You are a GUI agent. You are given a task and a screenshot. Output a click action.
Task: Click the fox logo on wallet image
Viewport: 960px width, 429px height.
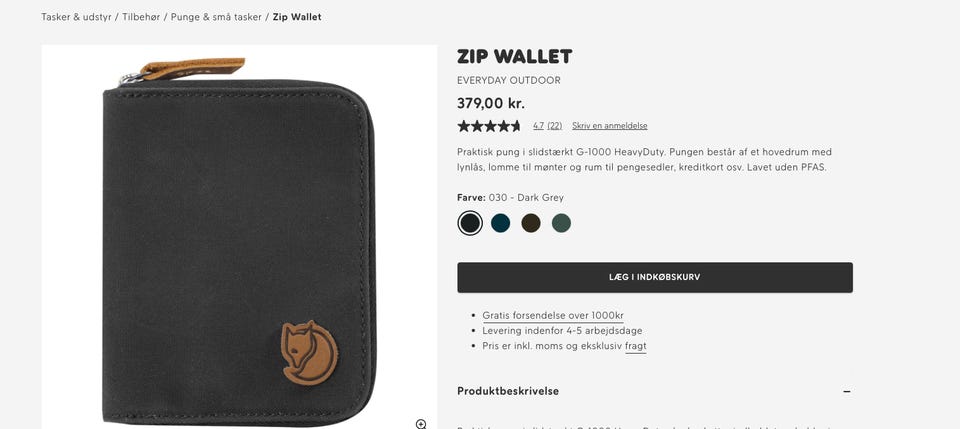309,353
